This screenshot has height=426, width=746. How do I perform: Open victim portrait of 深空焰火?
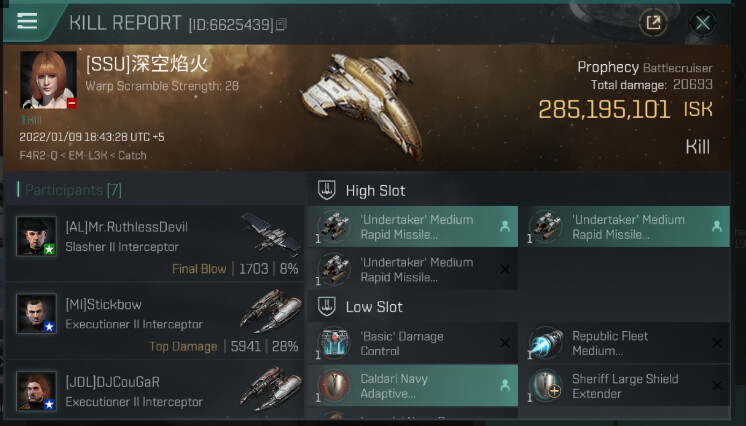click(48, 79)
